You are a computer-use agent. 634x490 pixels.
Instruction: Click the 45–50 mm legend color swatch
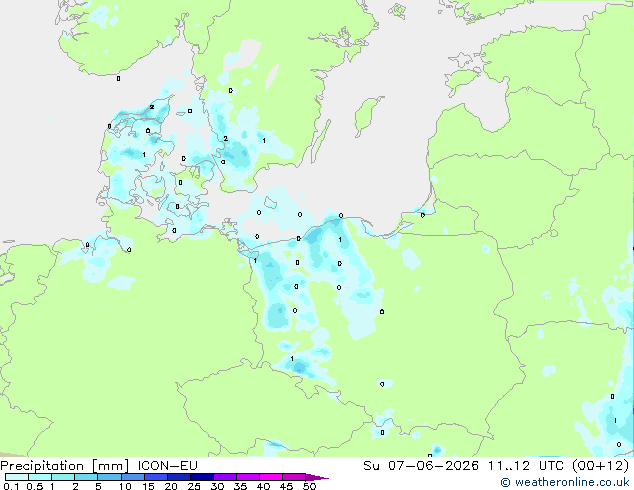294,477
